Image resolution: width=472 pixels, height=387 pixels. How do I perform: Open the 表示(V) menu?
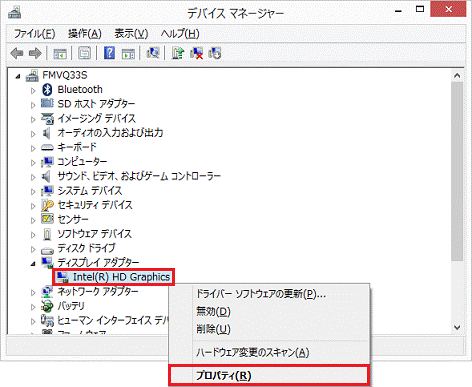[131, 34]
